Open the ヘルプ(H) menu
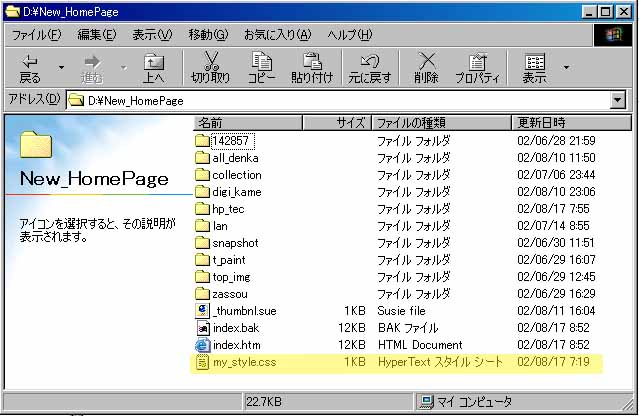Viewport: 639px width, 416px height. 350,35
